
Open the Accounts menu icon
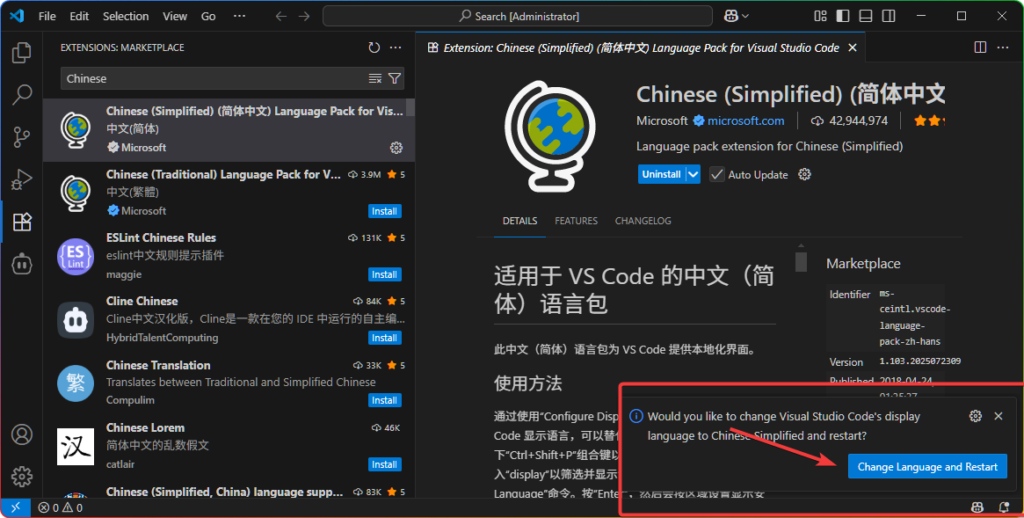22,434
